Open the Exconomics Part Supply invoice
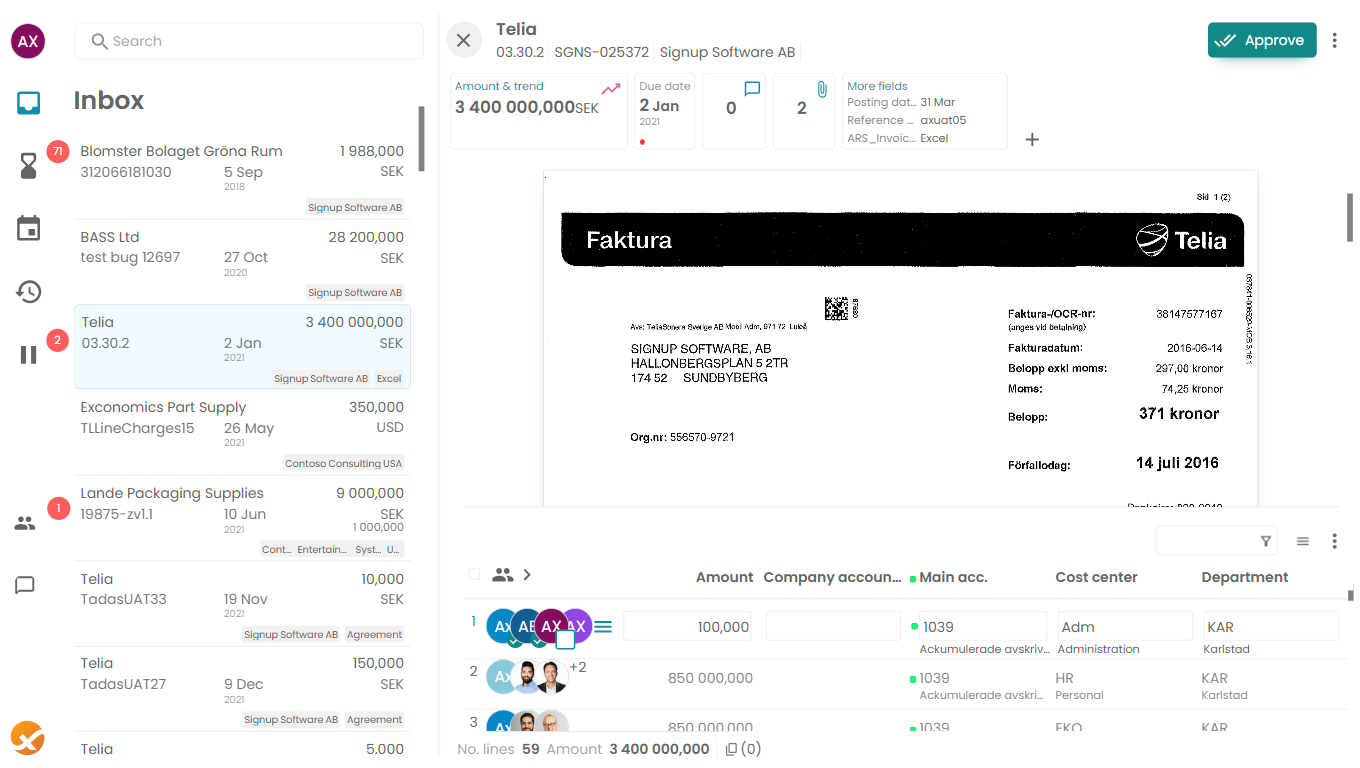This screenshot has width=1360, height=768. (x=242, y=433)
